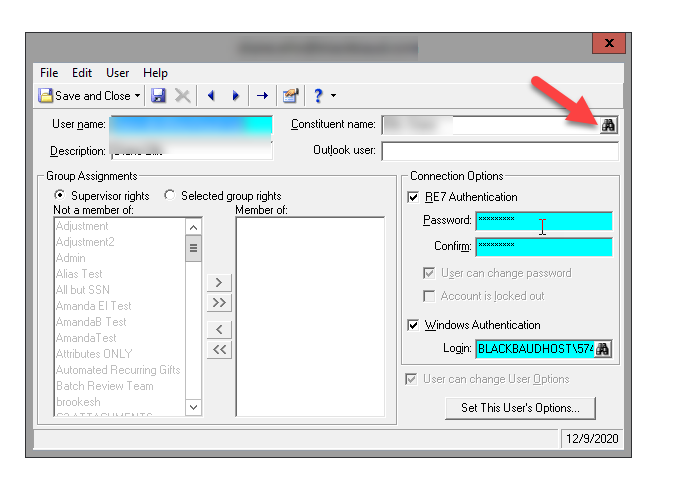This screenshot has width=689, height=484.
Task: Open the security options toolbar icon
Action: coord(290,95)
